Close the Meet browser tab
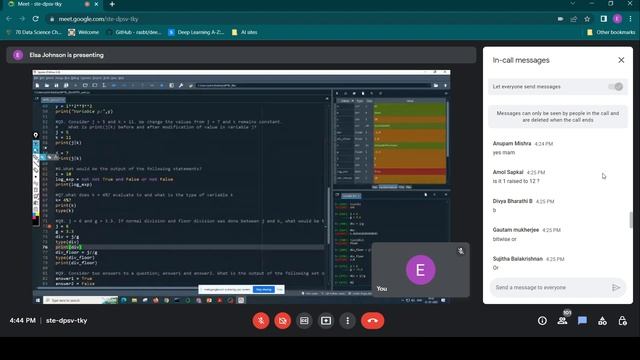 [97, 4]
